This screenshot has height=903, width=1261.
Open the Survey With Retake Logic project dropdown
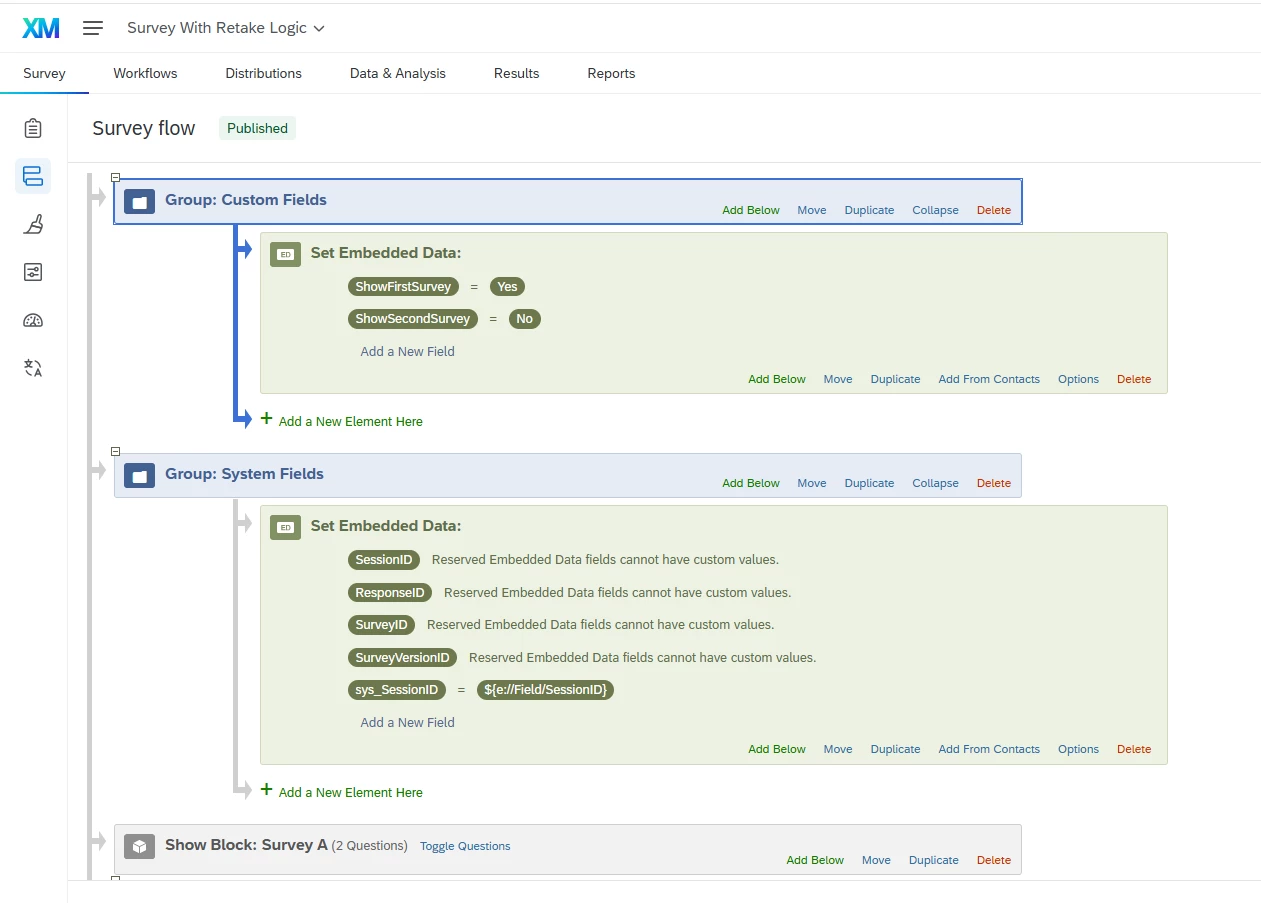coord(226,28)
